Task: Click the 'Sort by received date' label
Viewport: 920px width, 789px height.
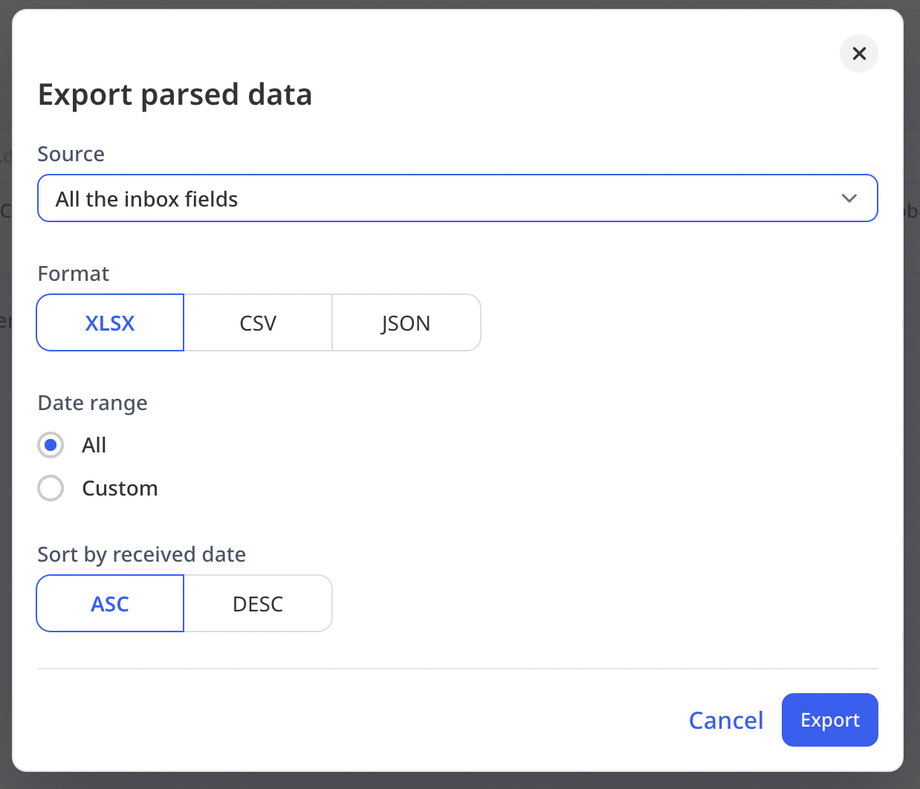Action: click(141, 554)
